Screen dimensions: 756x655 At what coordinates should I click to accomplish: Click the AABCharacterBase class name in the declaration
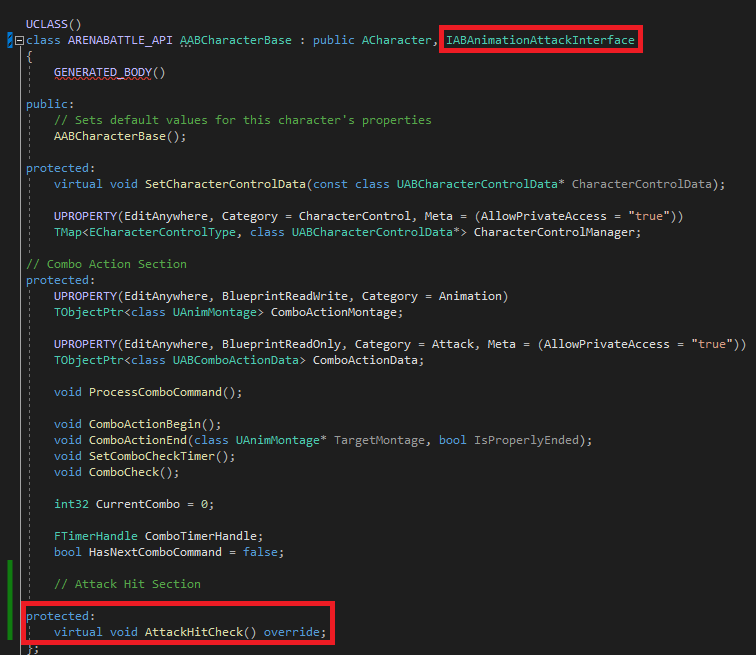click(236, 40)
